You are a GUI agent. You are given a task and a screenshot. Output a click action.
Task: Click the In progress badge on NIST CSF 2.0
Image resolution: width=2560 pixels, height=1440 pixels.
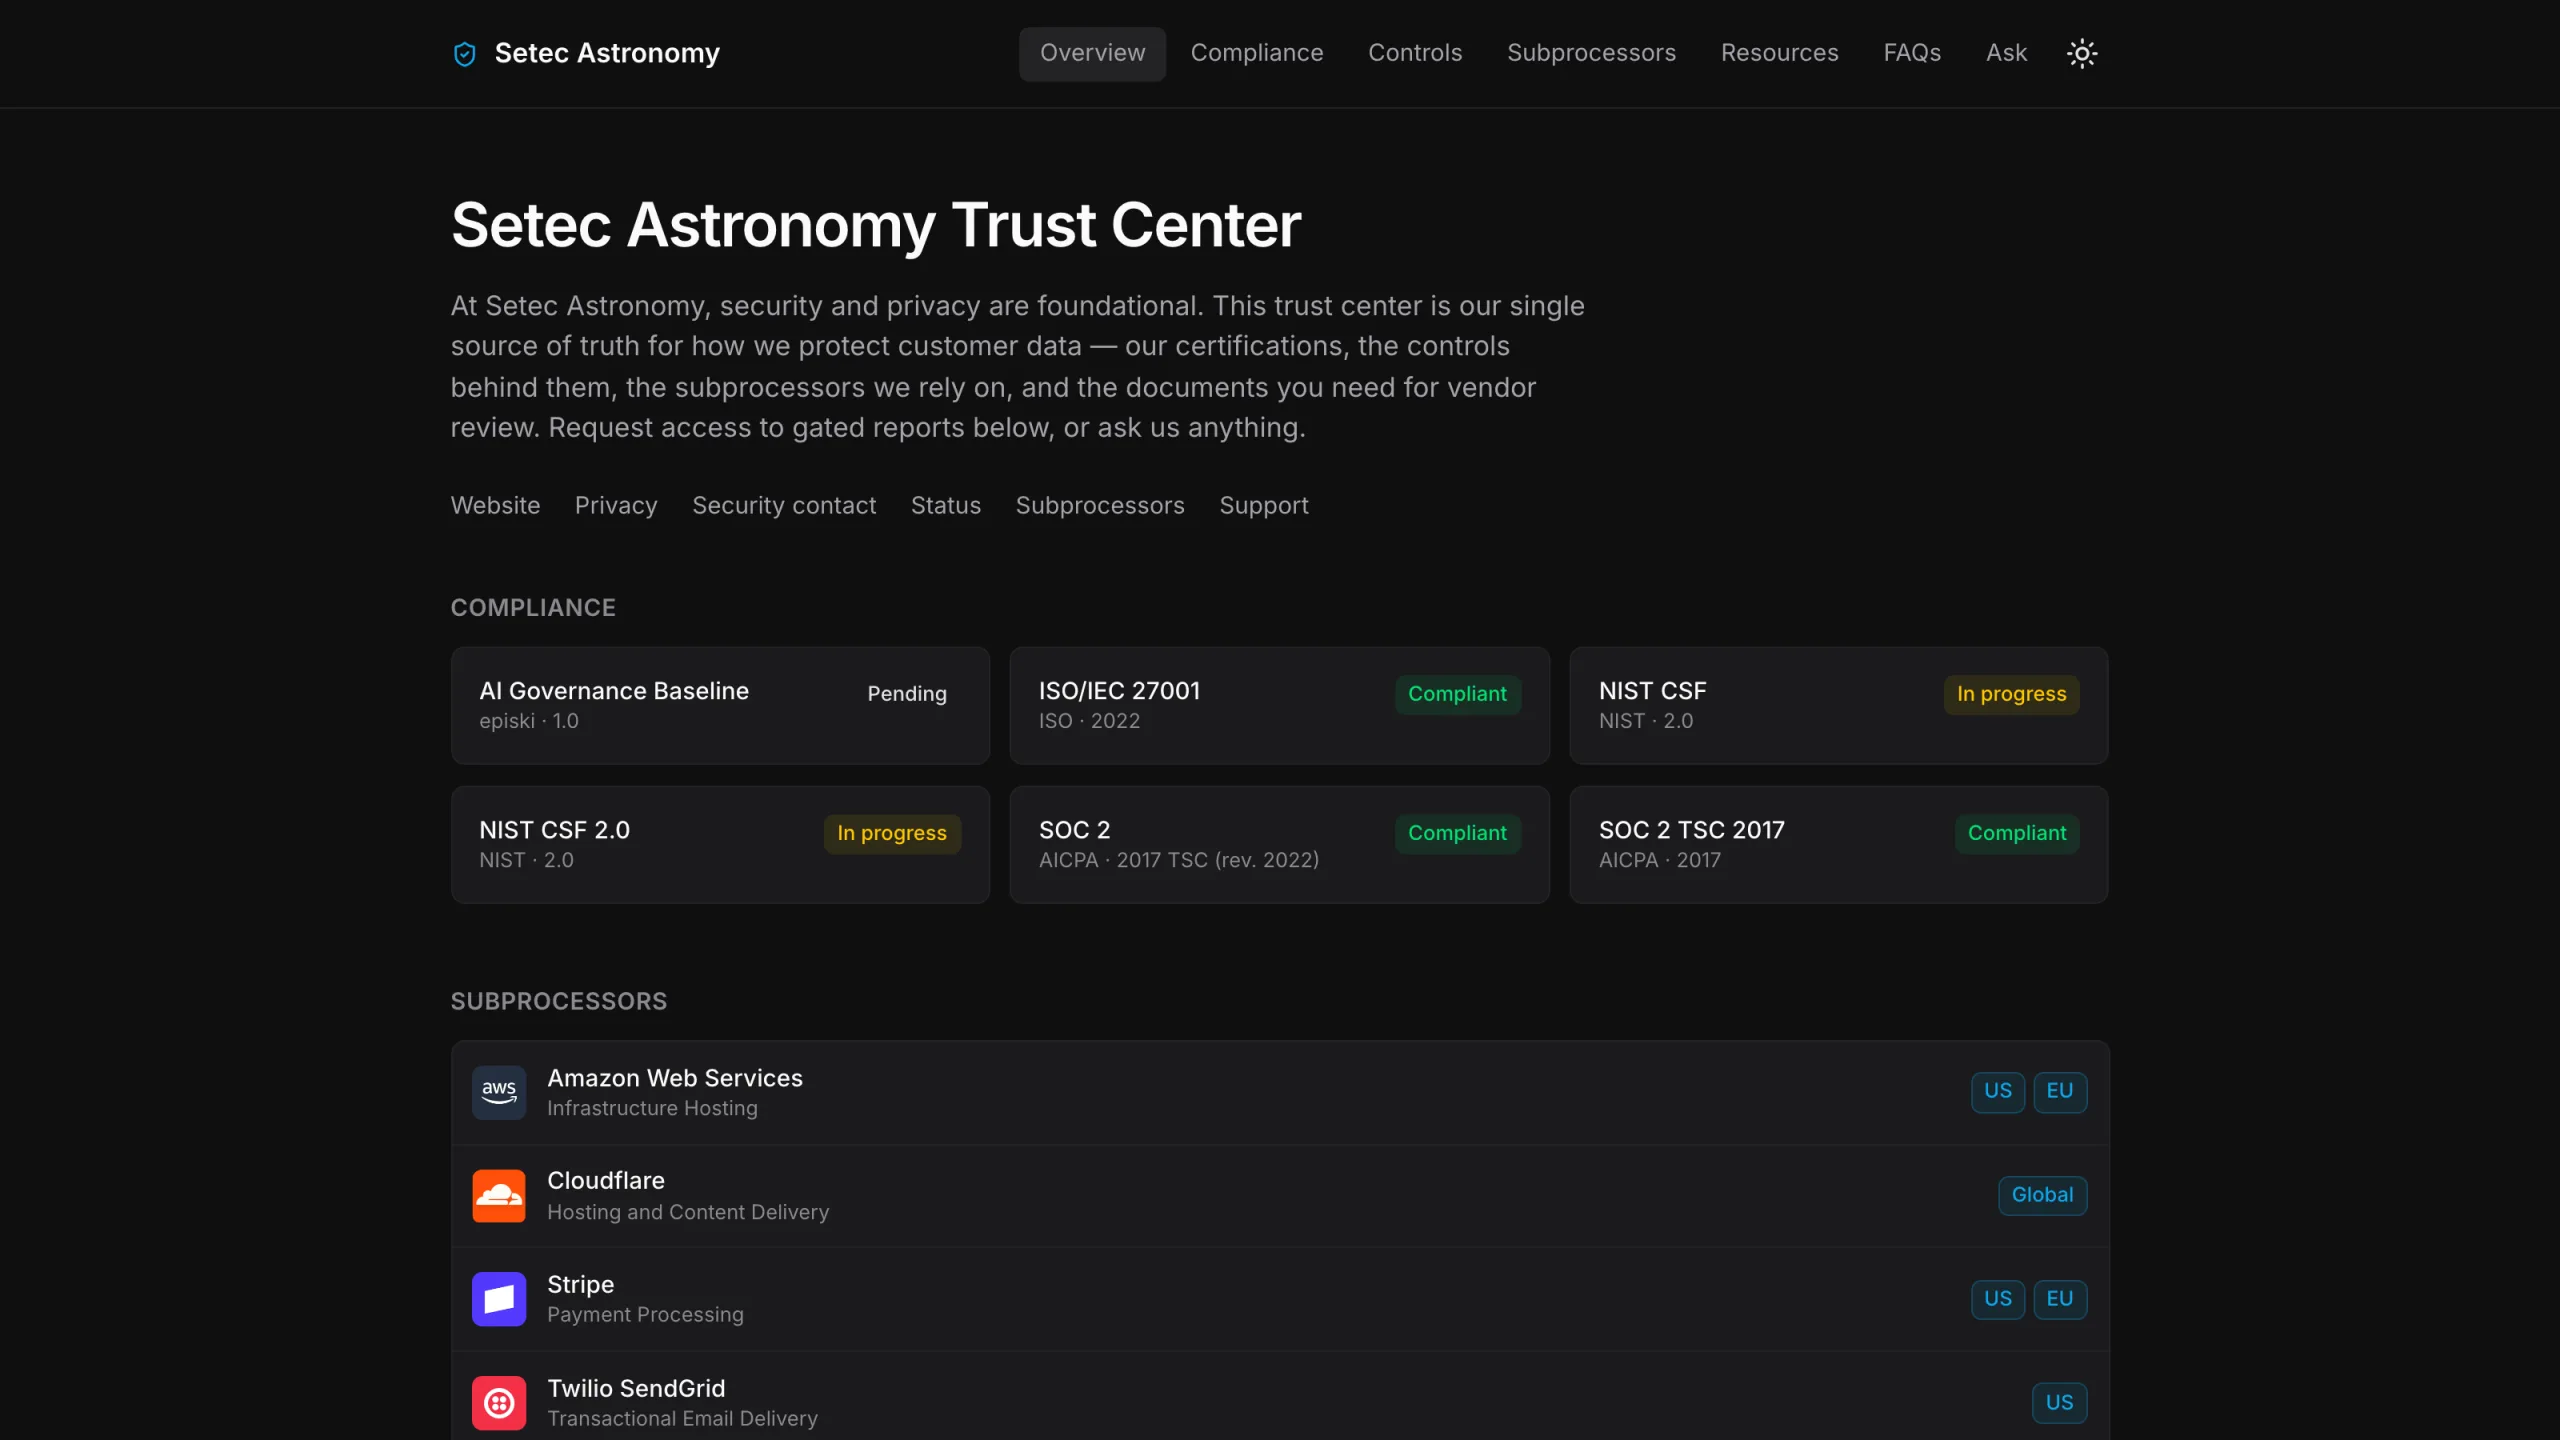coord(892,833)
